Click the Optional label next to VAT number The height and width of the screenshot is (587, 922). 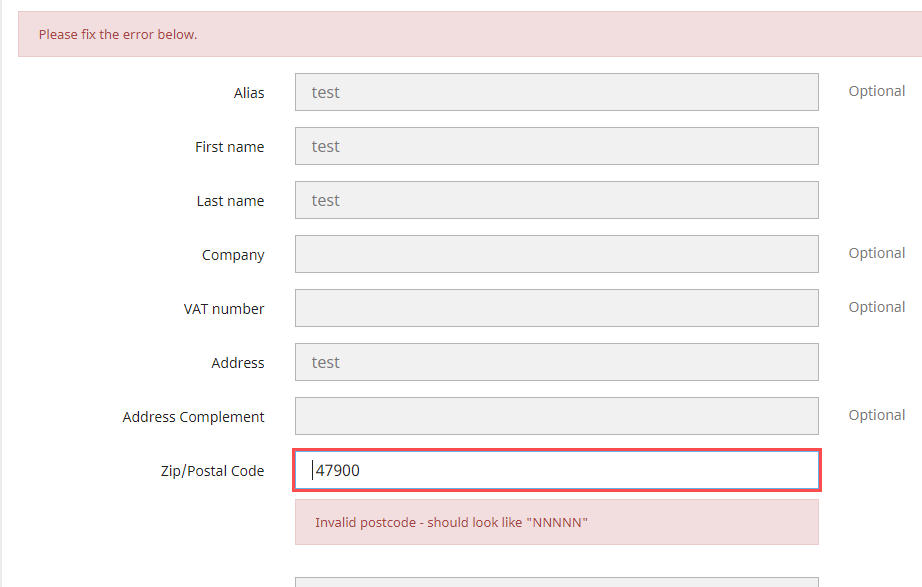[877, 306]
